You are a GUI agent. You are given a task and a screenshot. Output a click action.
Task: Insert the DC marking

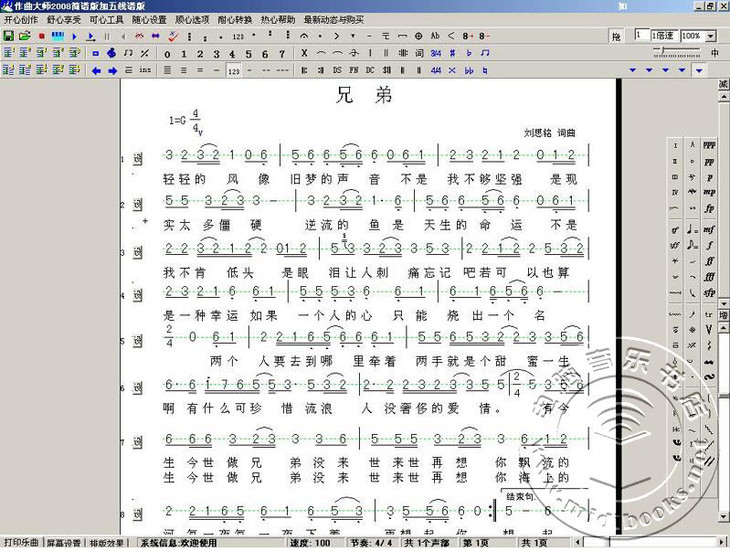click(370, 70)
